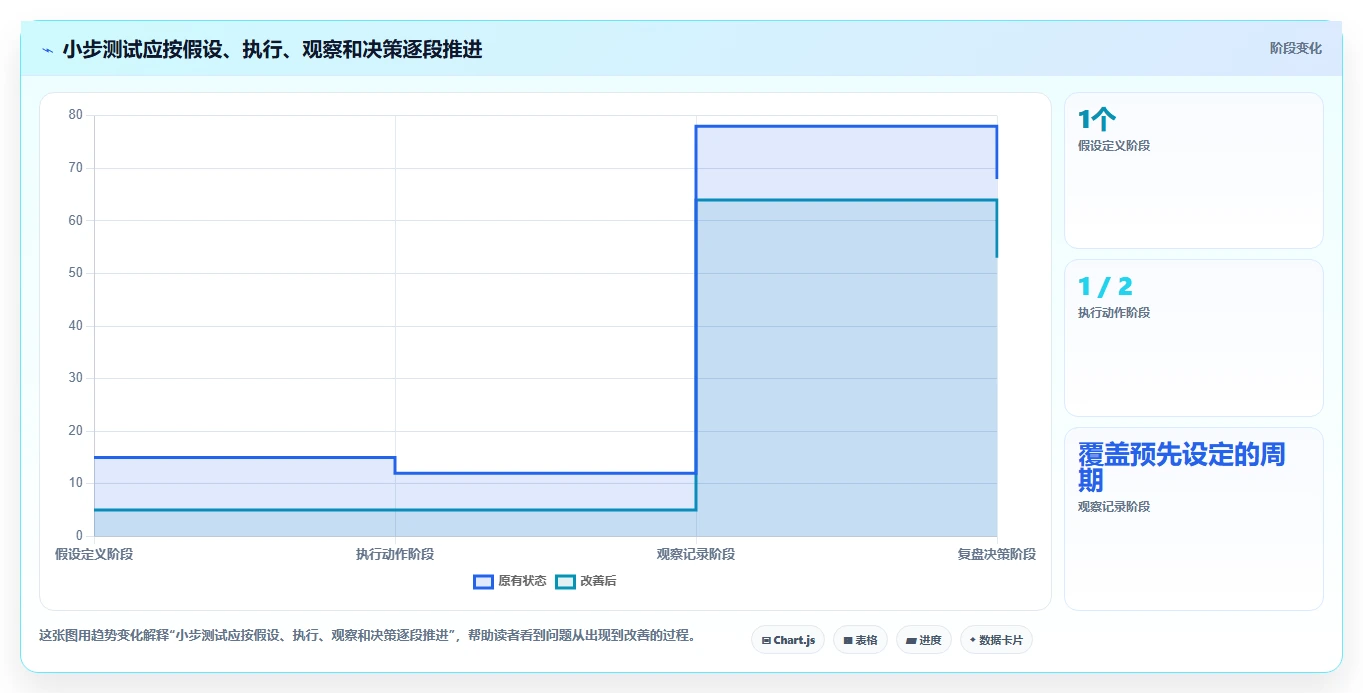
Task: Select the Chart.js tag
Action: tap(788, 640)
